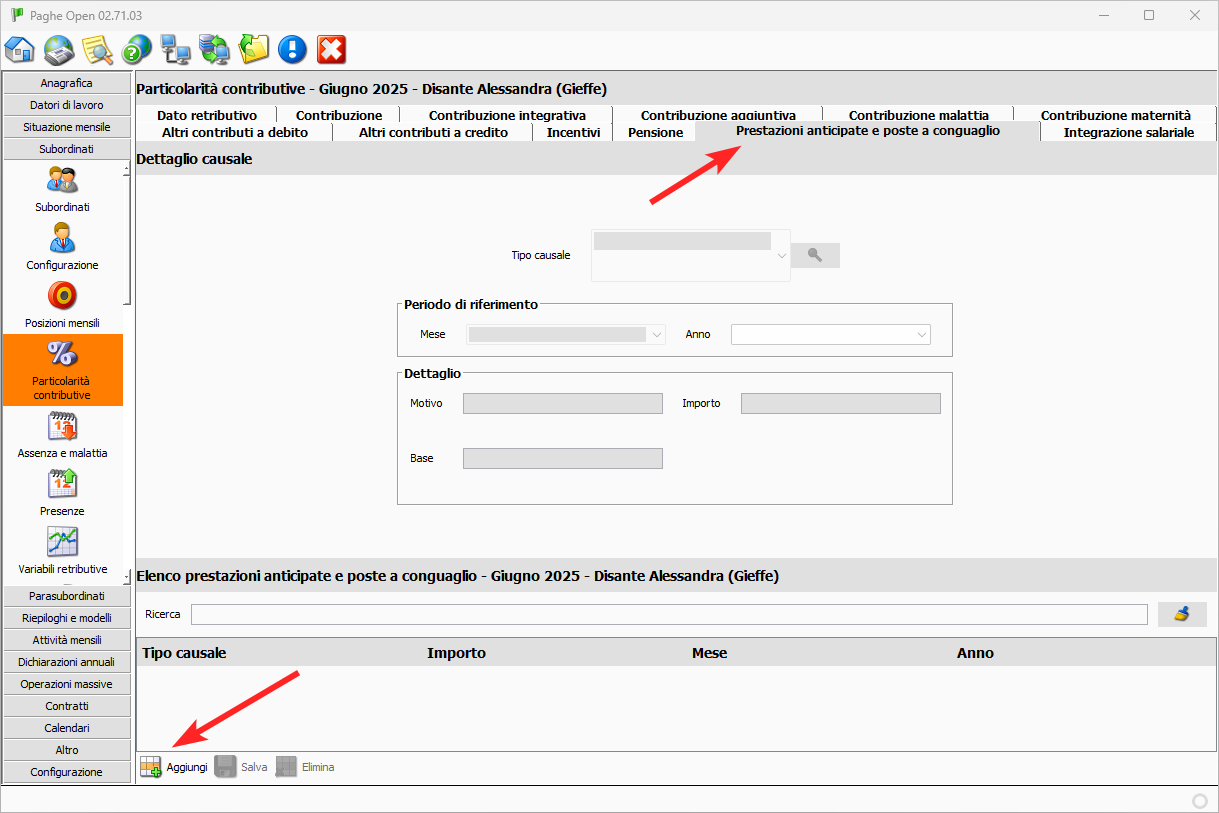Open the globe with newspaper icon
The image size is (1219, 813).
(59, 49)
